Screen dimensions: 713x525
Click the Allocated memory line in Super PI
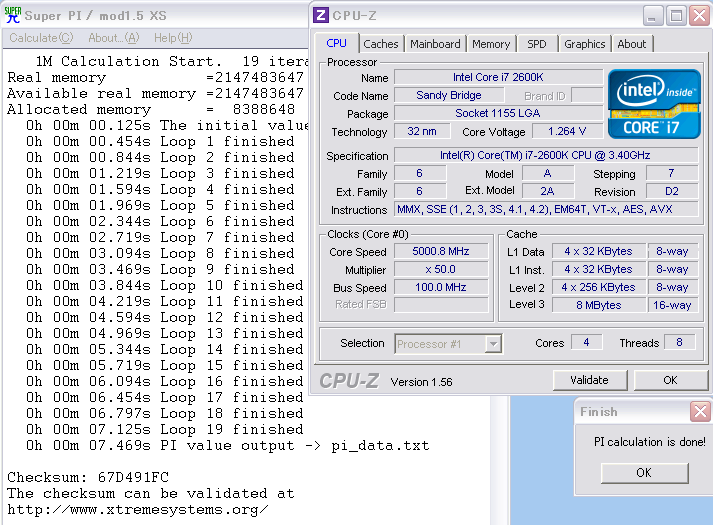tap(151, 110)
